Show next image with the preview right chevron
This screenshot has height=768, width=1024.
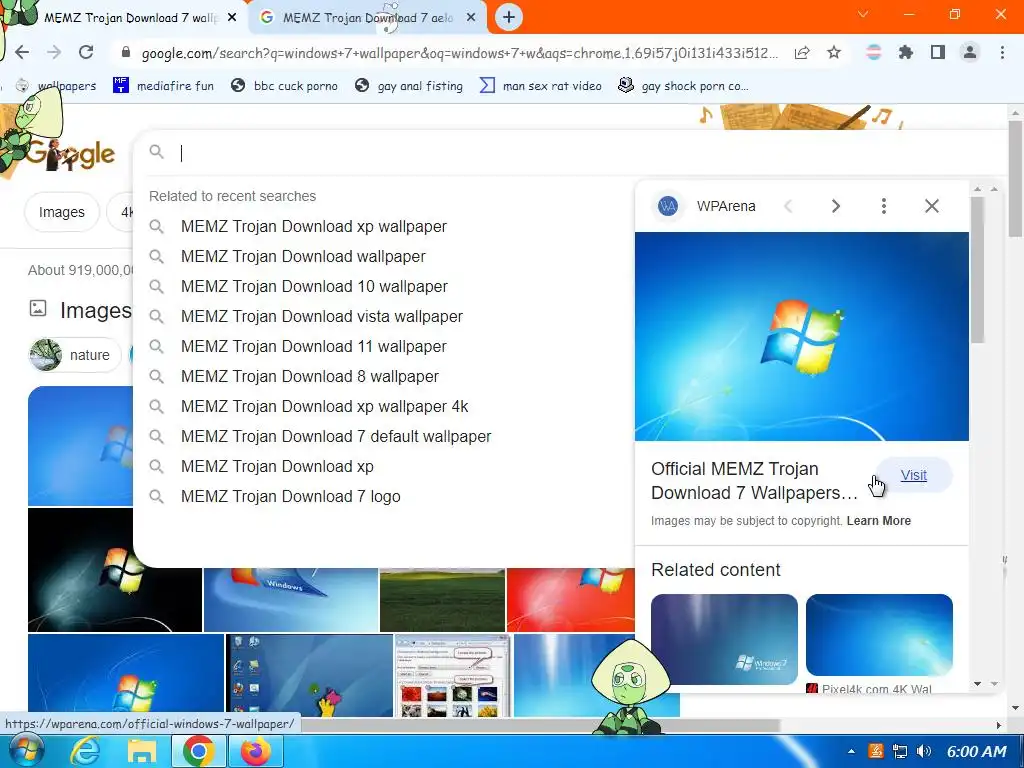pos(835,206)
